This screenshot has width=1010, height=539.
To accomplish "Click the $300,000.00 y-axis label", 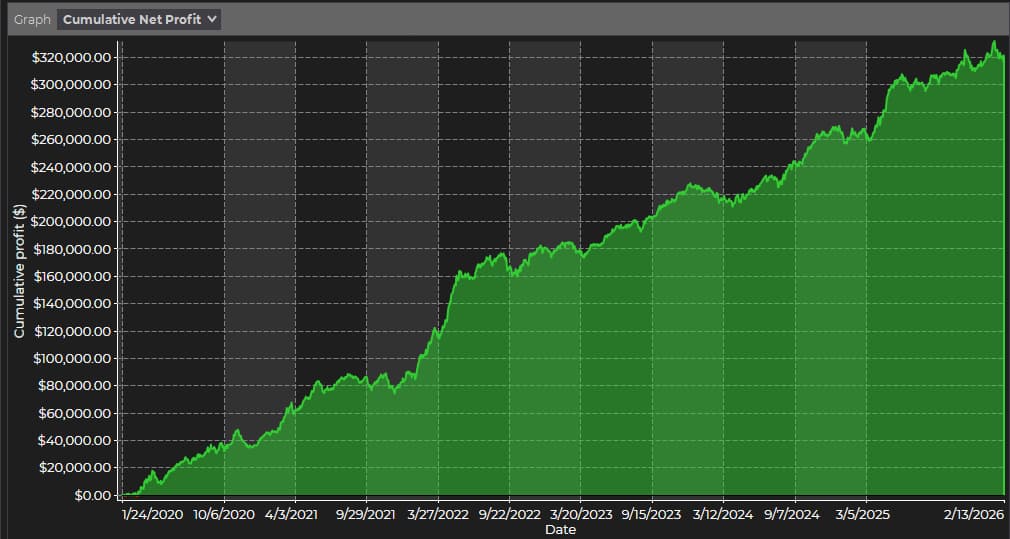I will [71, 85].
